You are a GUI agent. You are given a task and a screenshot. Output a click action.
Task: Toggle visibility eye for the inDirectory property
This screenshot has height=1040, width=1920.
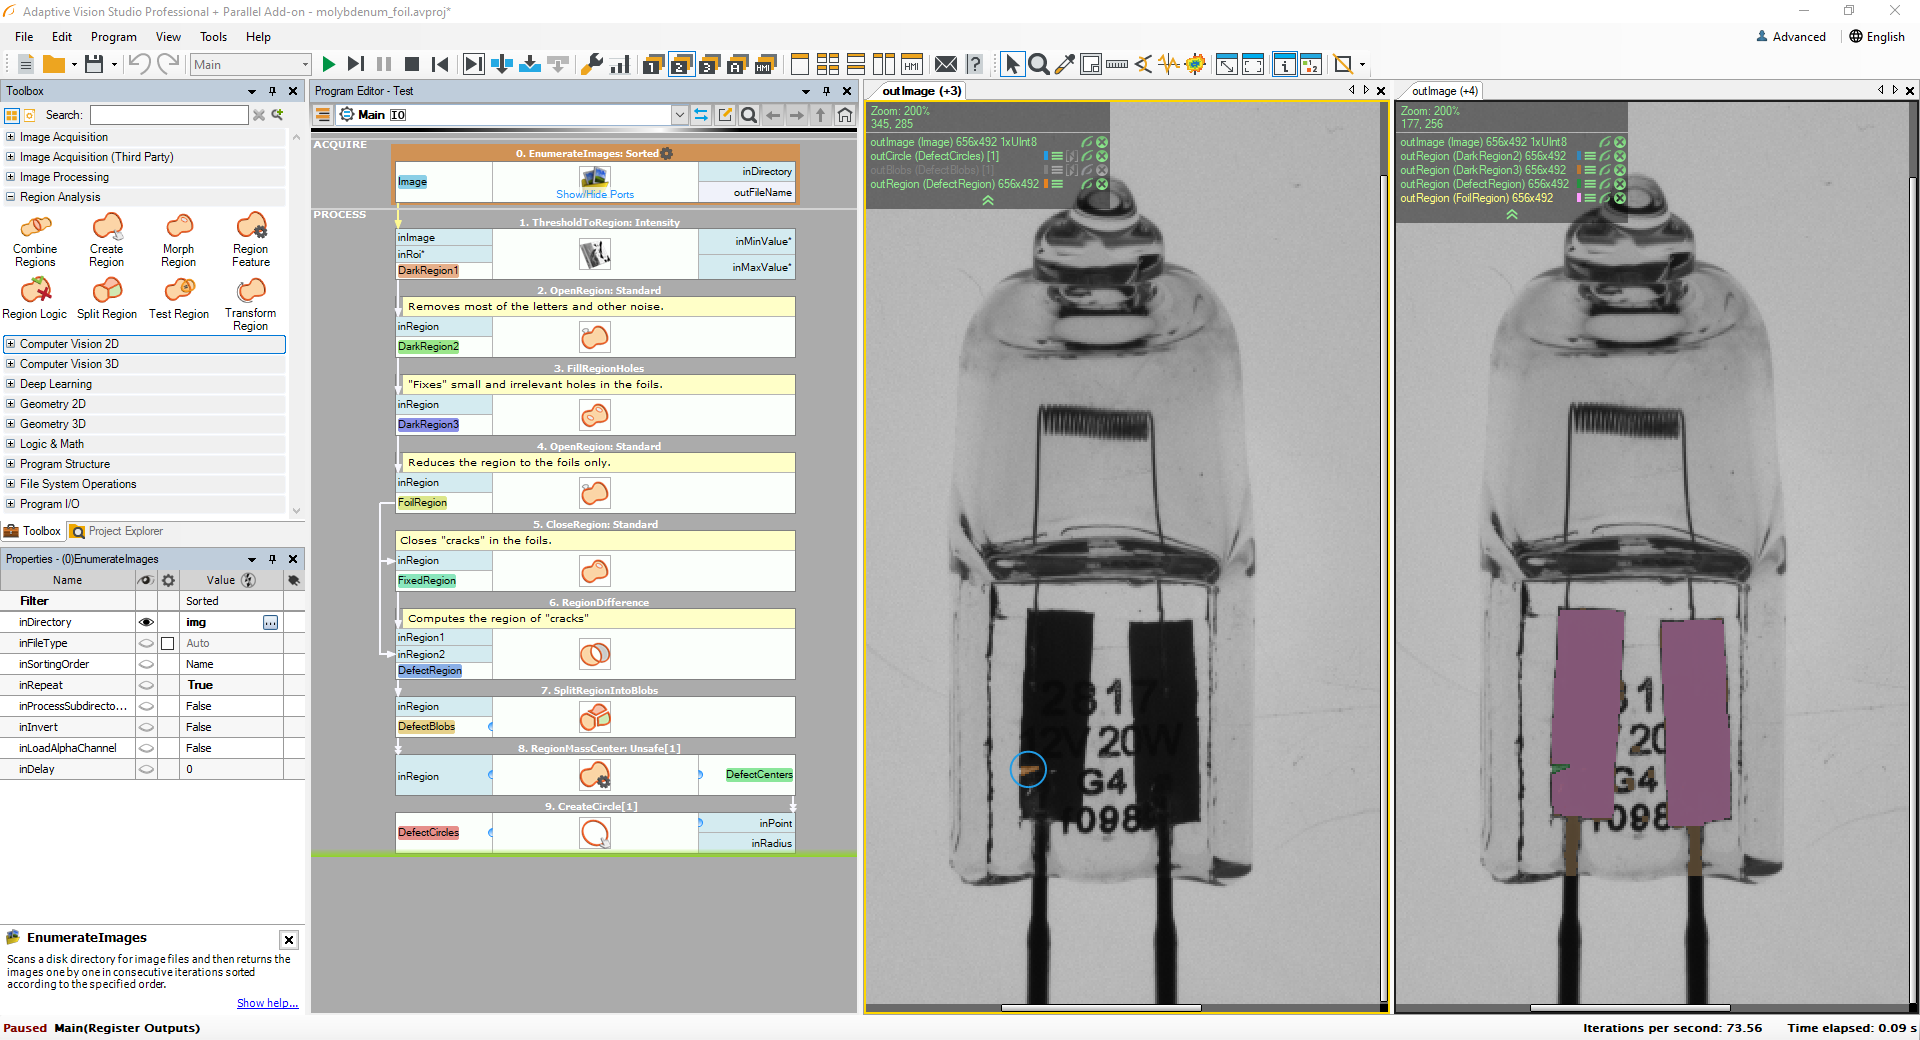[146, 622]
